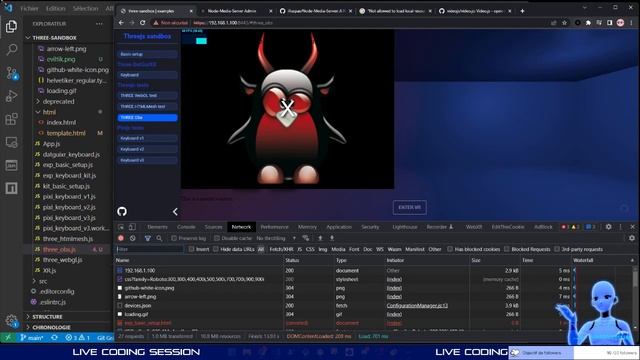This screenshot has width=640, height=360.
Task: Toggle Hide data URLs checkbox
Action: [216, 249]
